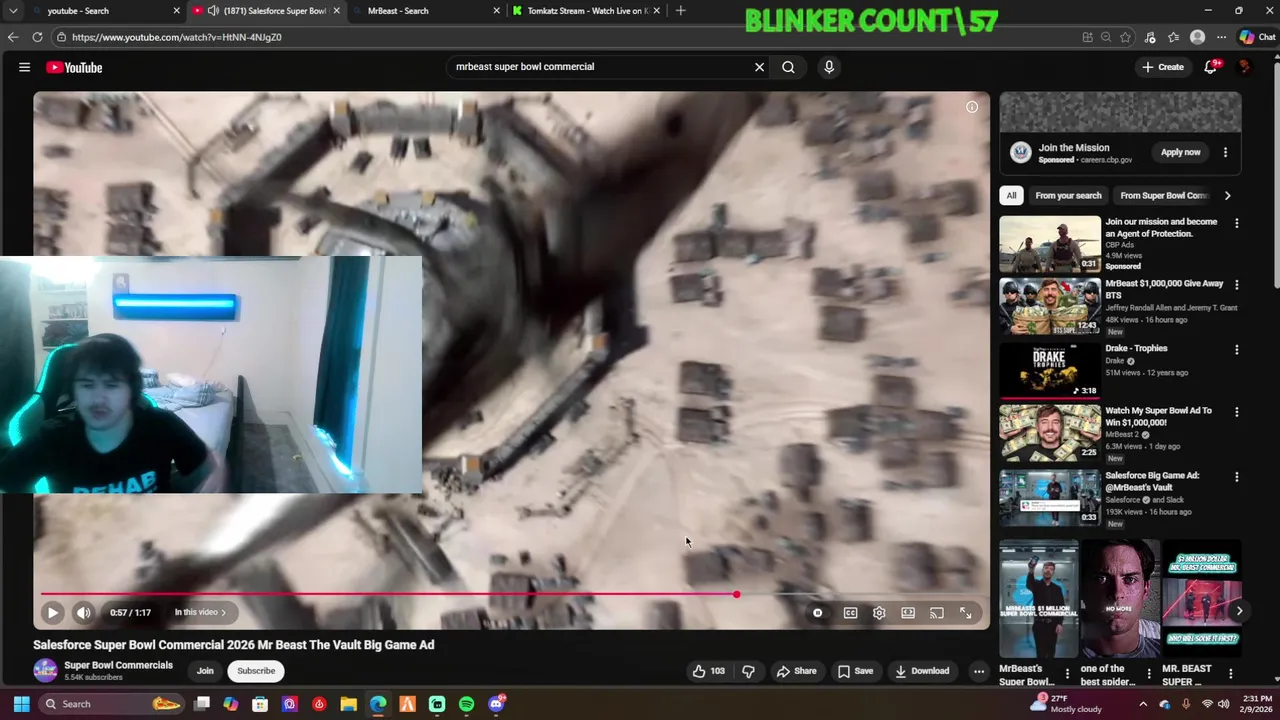The image size is (1280, 720).
Task: Open menu for Watch My Super Bowl Ad
Action: pyautogui.click(x=1236, y=412)
